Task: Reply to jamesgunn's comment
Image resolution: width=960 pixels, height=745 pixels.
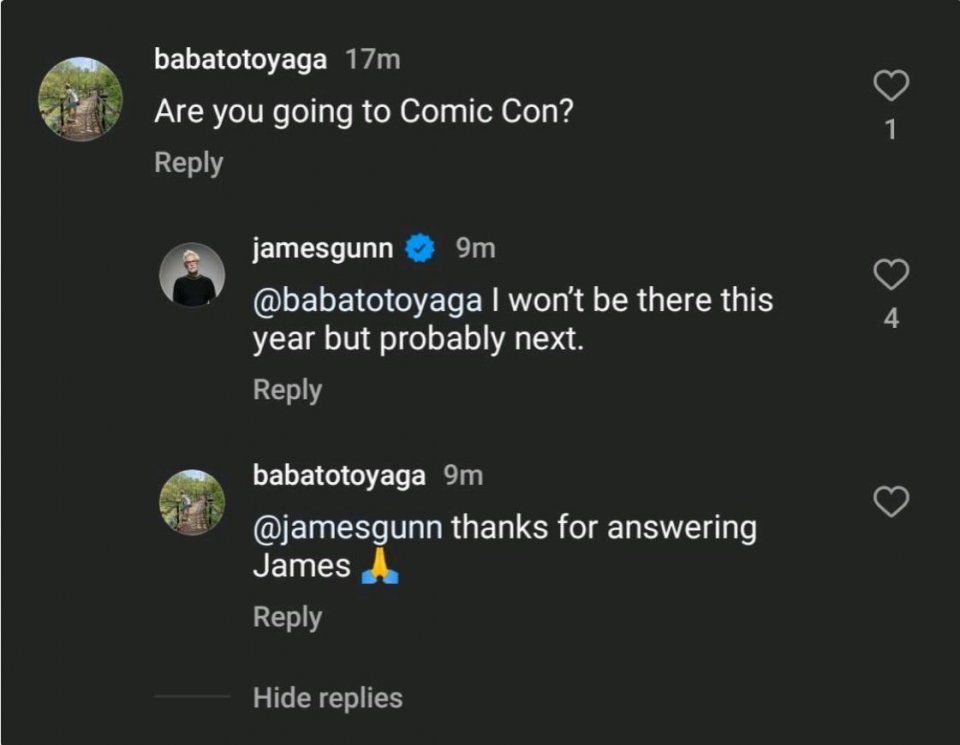Action: 287,390
